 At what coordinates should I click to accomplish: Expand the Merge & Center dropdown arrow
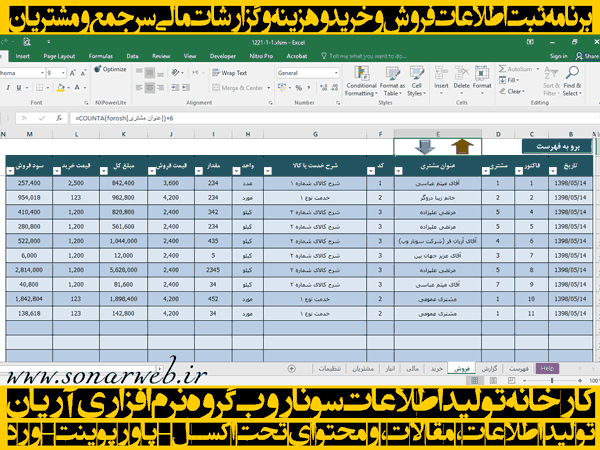pos(269,88)
